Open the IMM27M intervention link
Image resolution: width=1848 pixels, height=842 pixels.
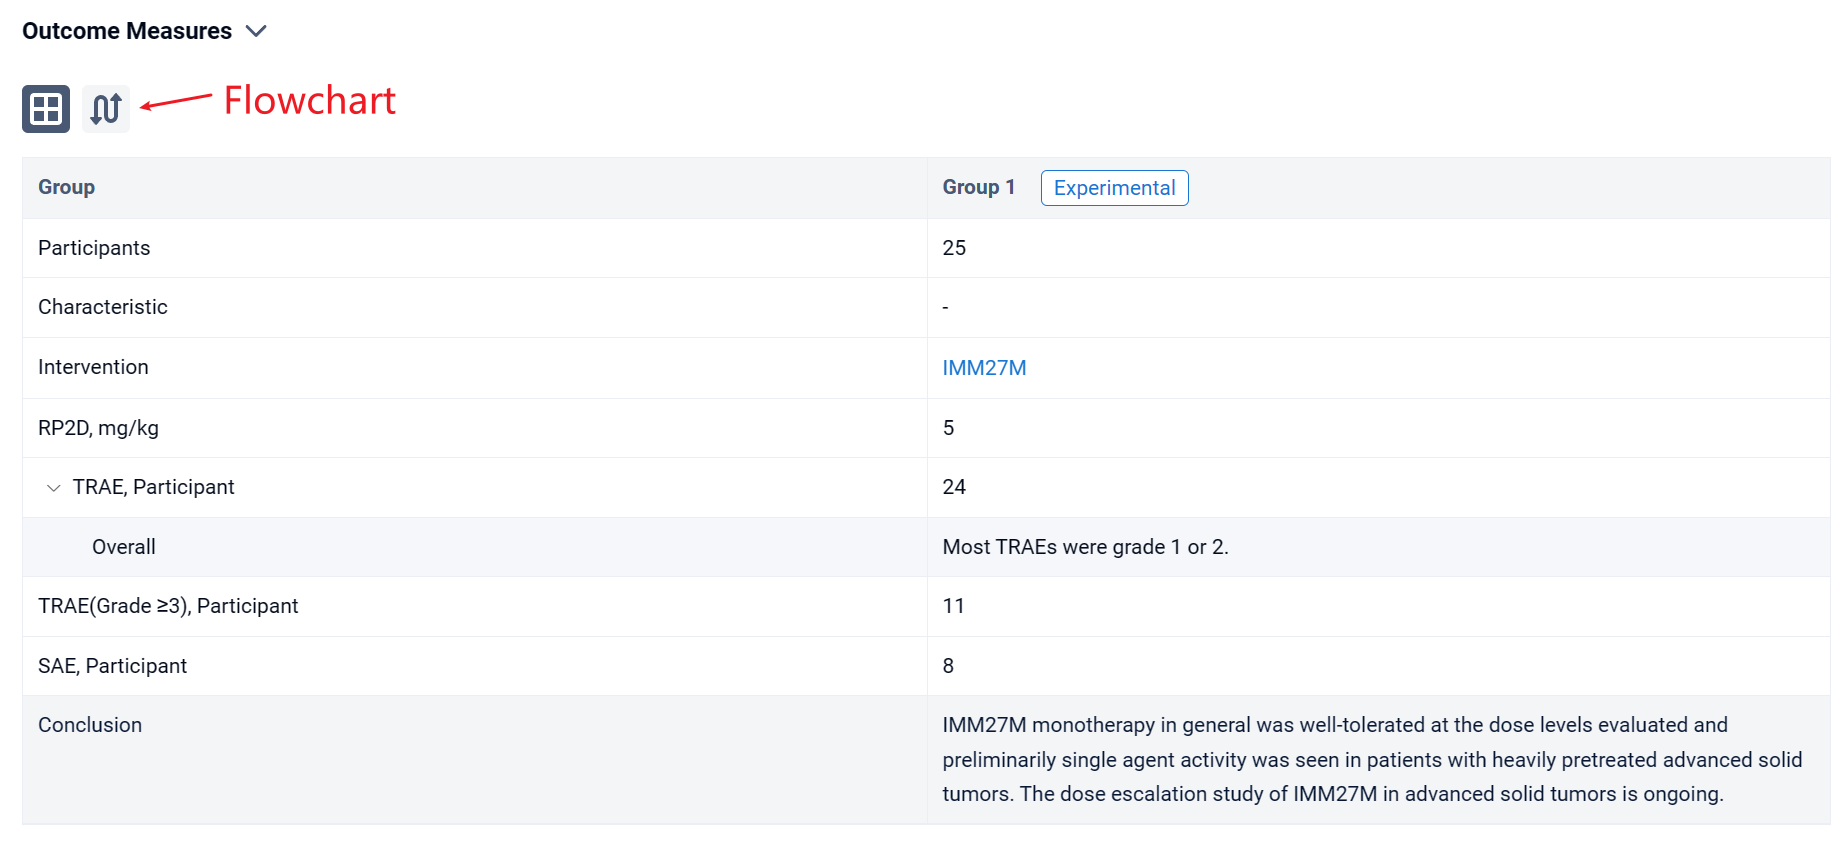coord(984,368)
